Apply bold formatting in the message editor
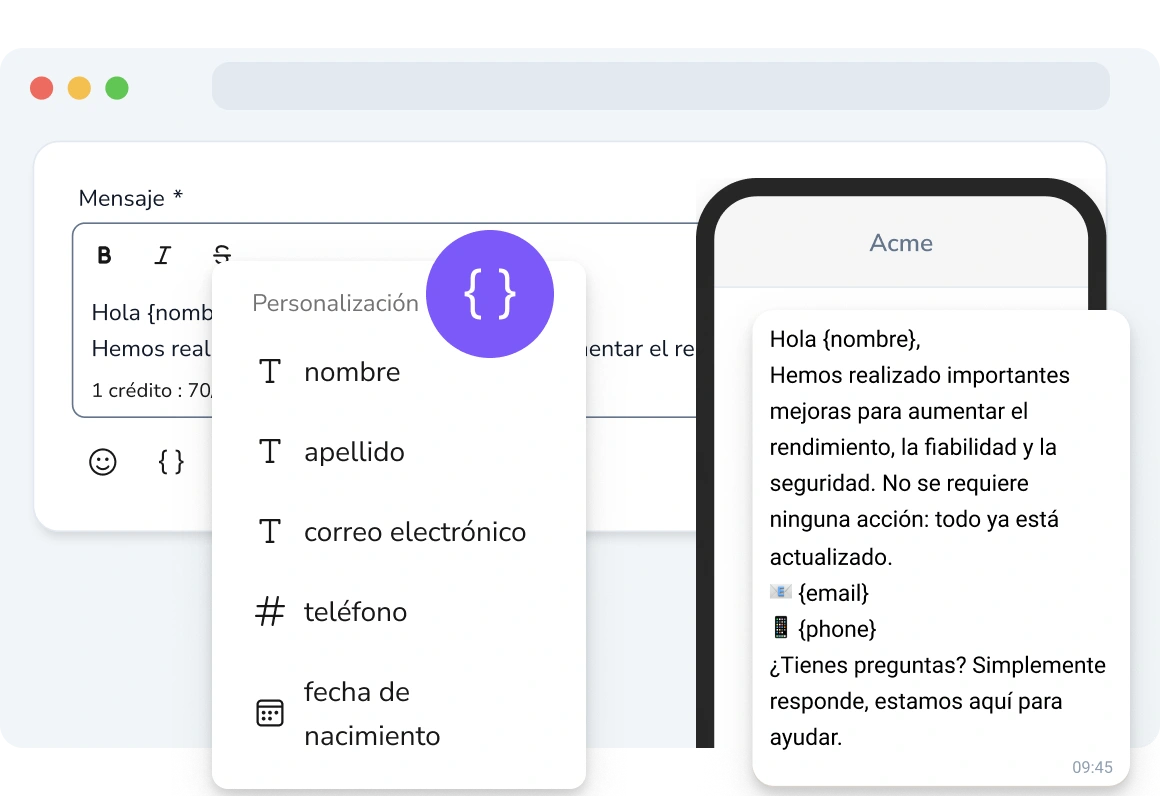Image resolution: width=1160 pixels, height=796 pixels. point(104,255)
